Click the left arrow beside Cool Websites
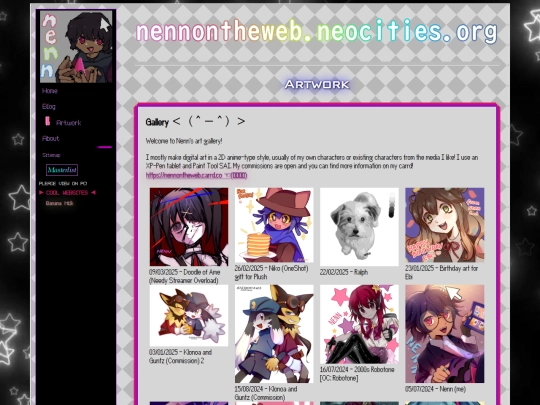 point(41,193)
